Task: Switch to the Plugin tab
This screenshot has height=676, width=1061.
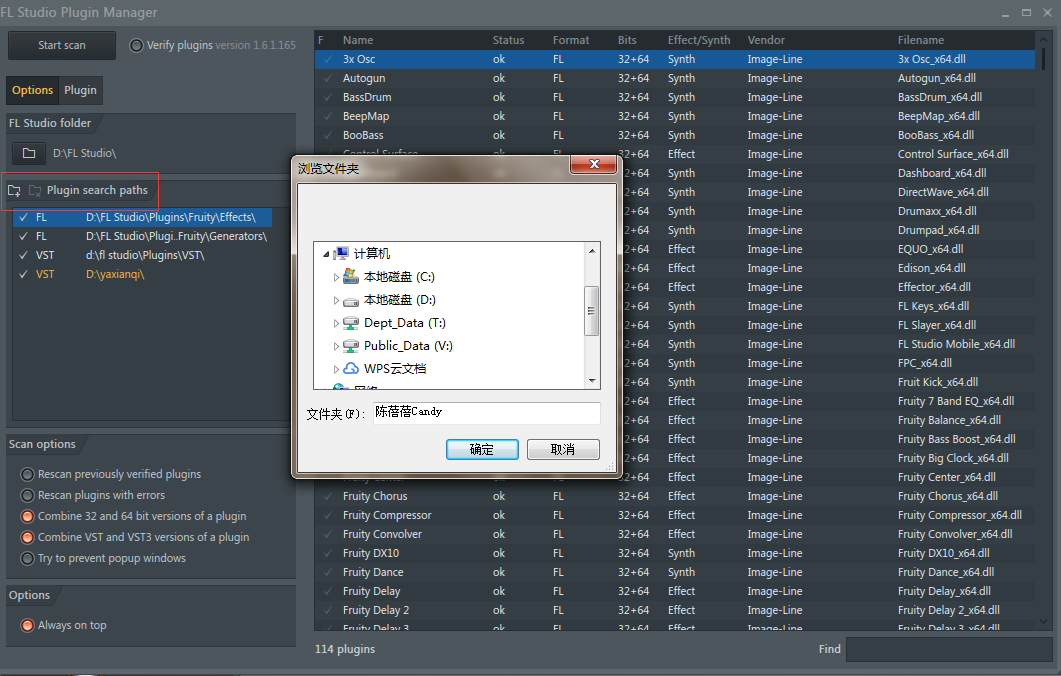Action: 81,90
